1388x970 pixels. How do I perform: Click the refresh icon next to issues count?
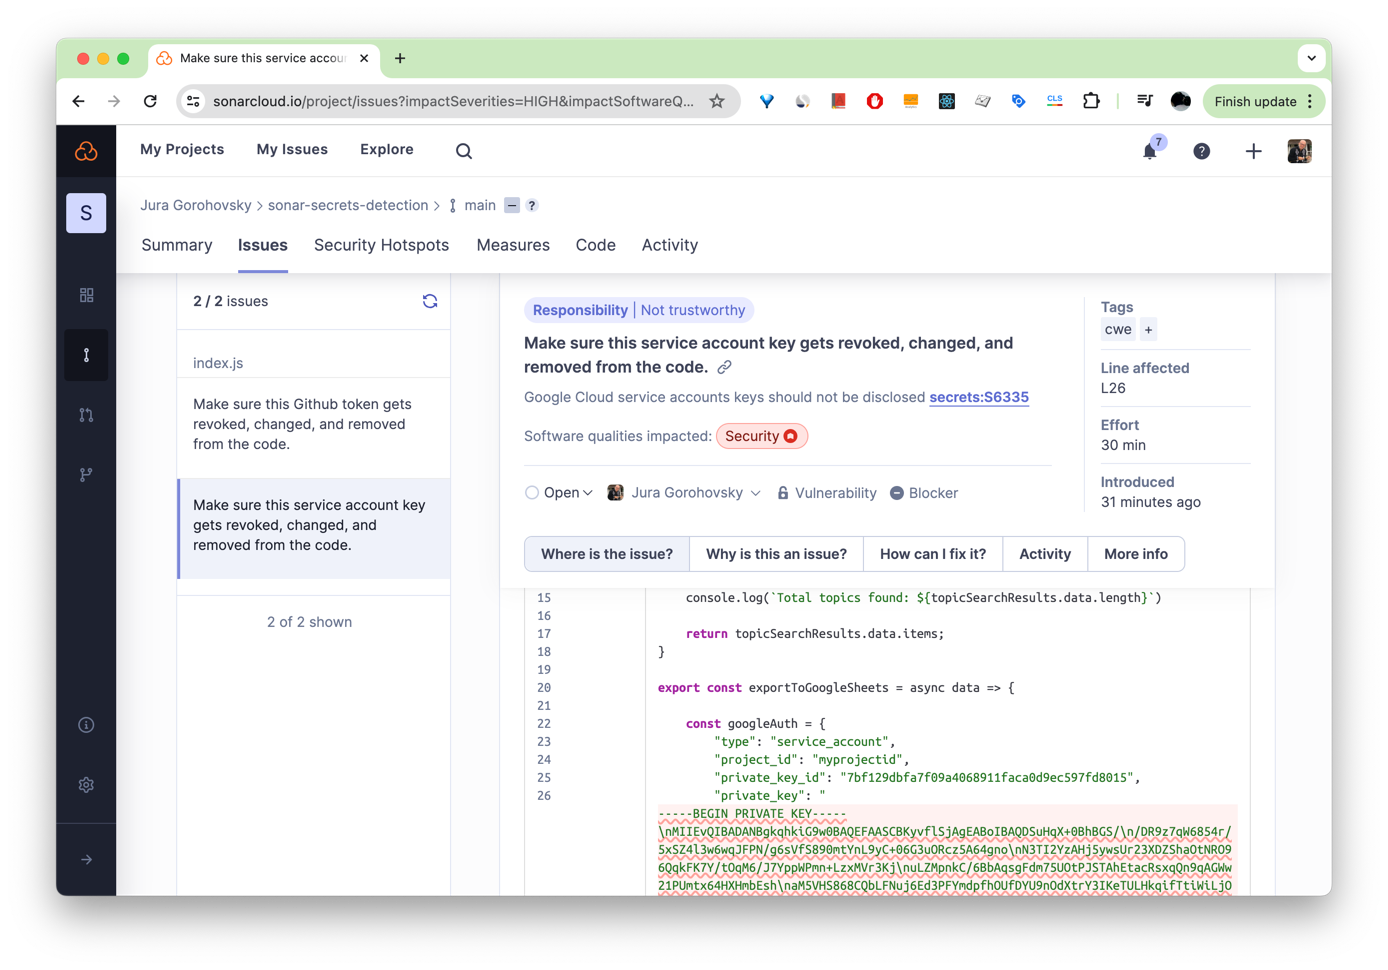pos(430,300)
